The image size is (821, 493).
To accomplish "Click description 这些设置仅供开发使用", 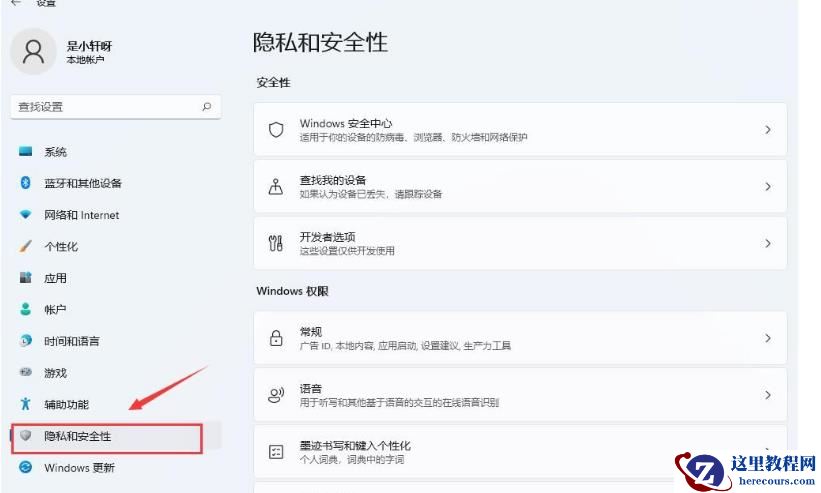I will [x=347, y=251].
